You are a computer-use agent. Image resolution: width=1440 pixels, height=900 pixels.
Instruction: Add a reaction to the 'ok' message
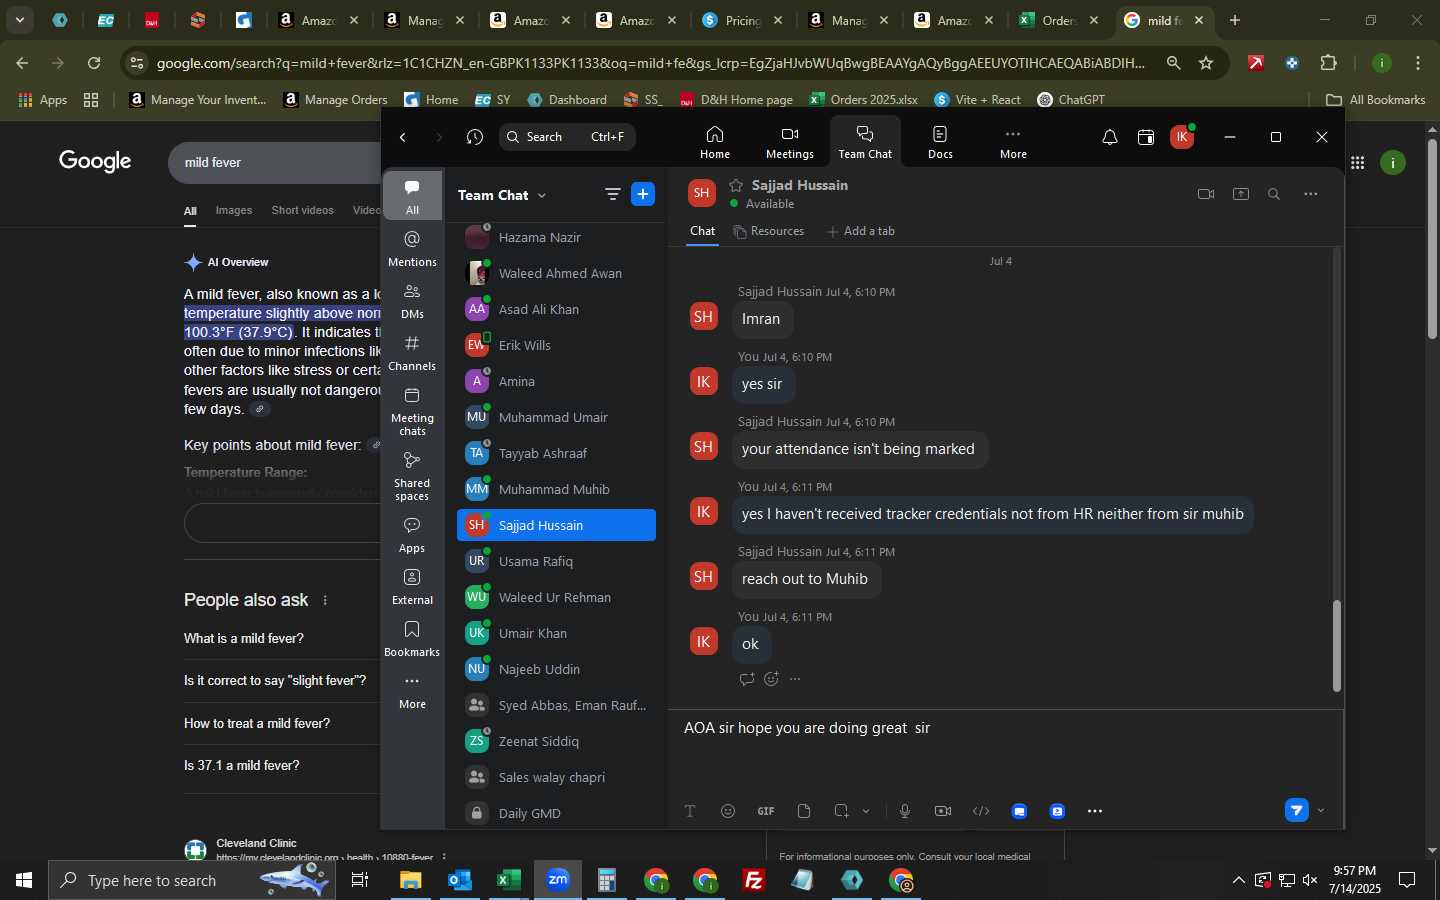point(771,679)
